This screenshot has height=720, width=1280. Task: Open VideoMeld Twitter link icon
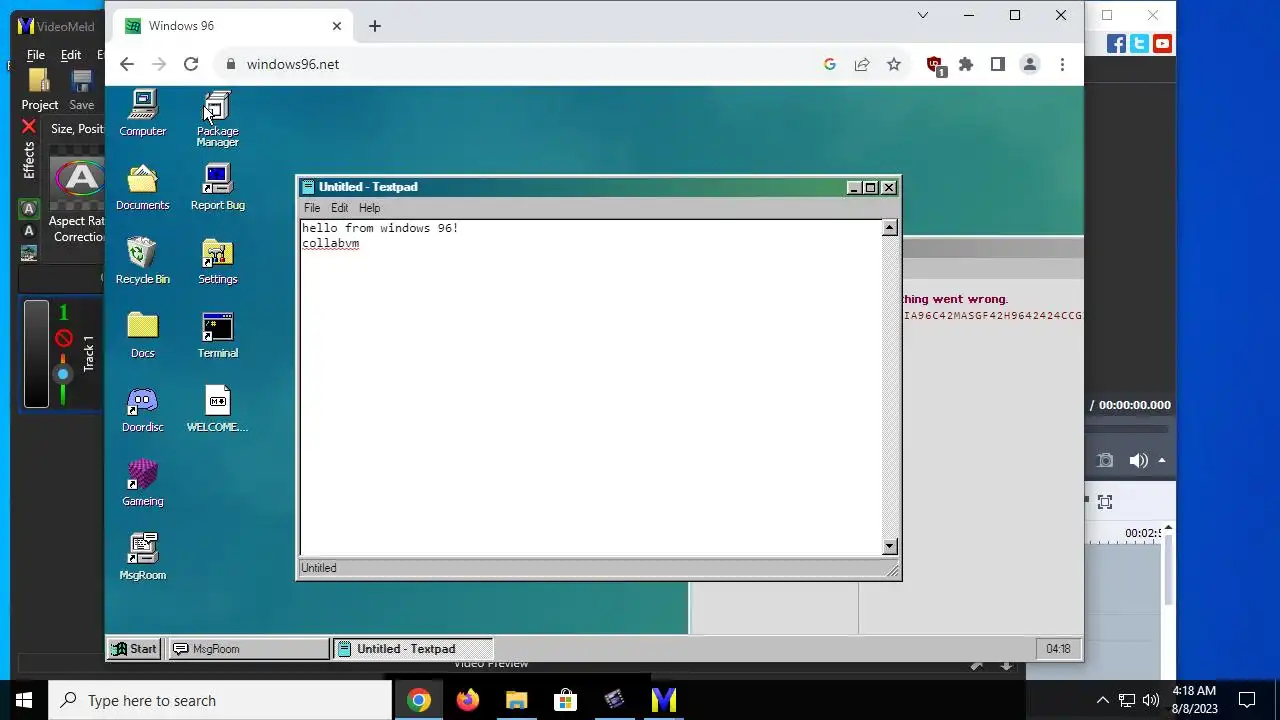click(1139, 44)
